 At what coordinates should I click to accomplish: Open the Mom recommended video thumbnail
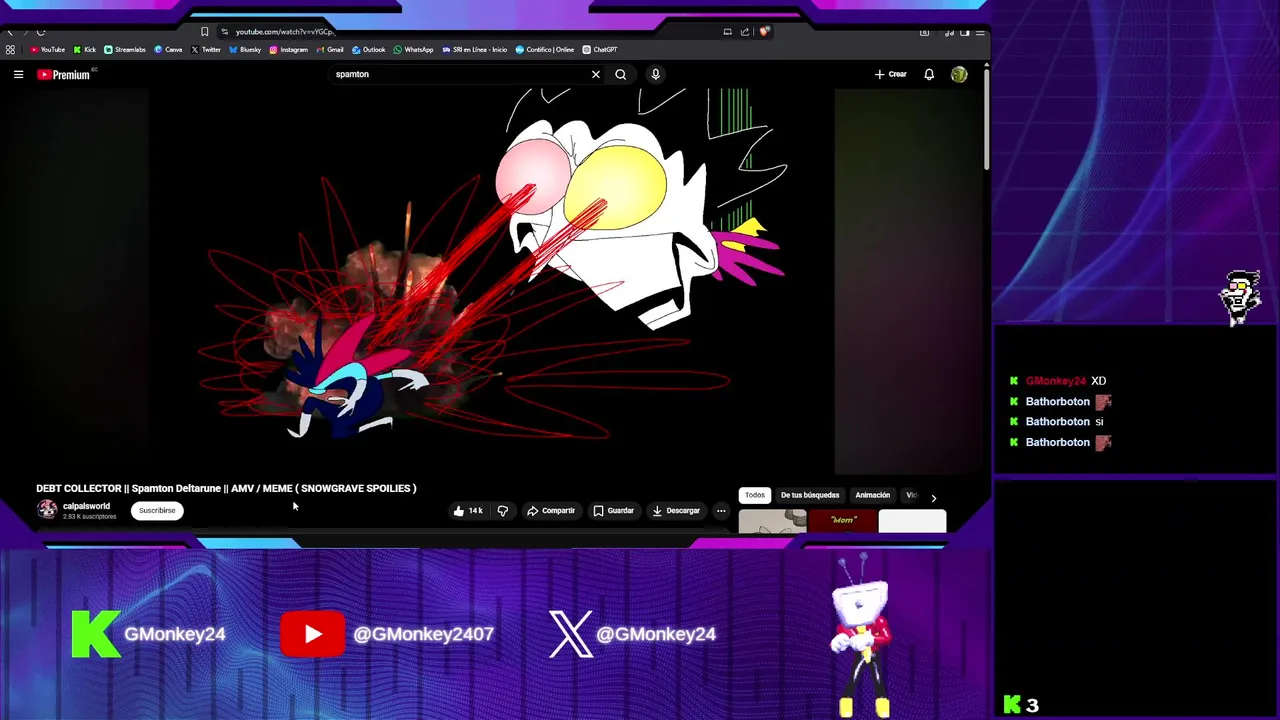pyautogui.click(x=842, y=521)
